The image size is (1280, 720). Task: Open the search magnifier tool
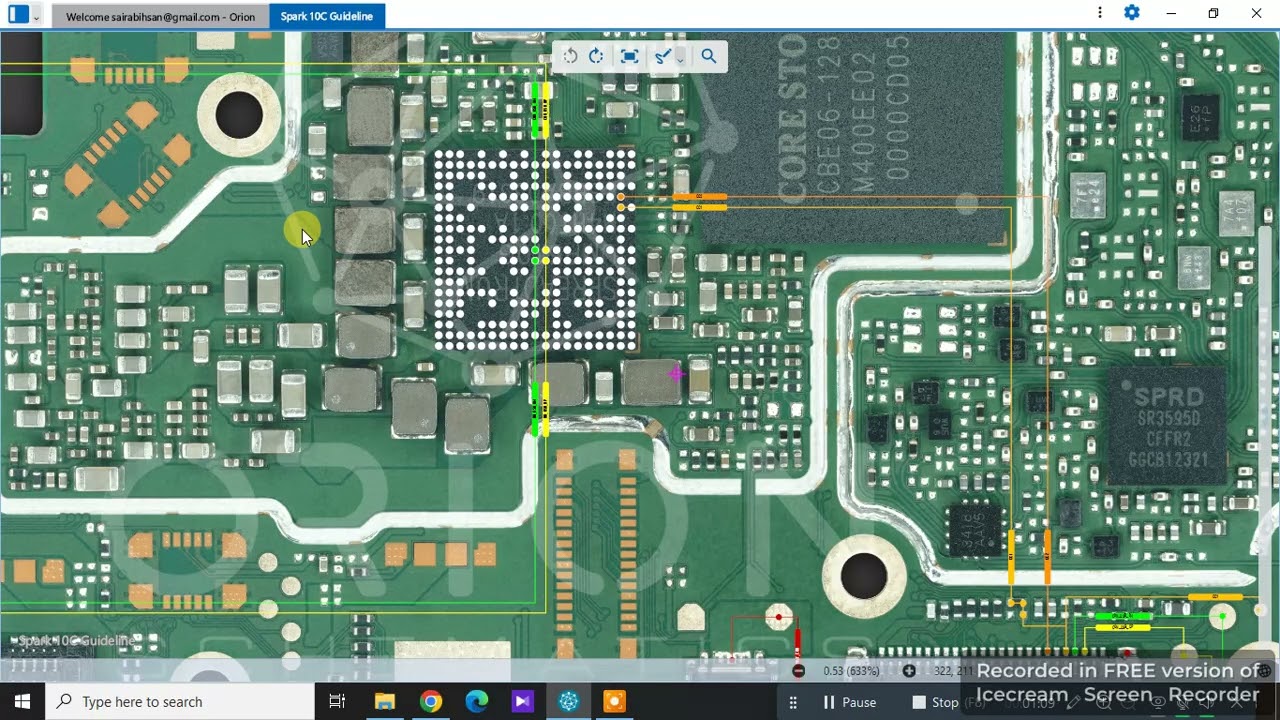tap(709, 56)
